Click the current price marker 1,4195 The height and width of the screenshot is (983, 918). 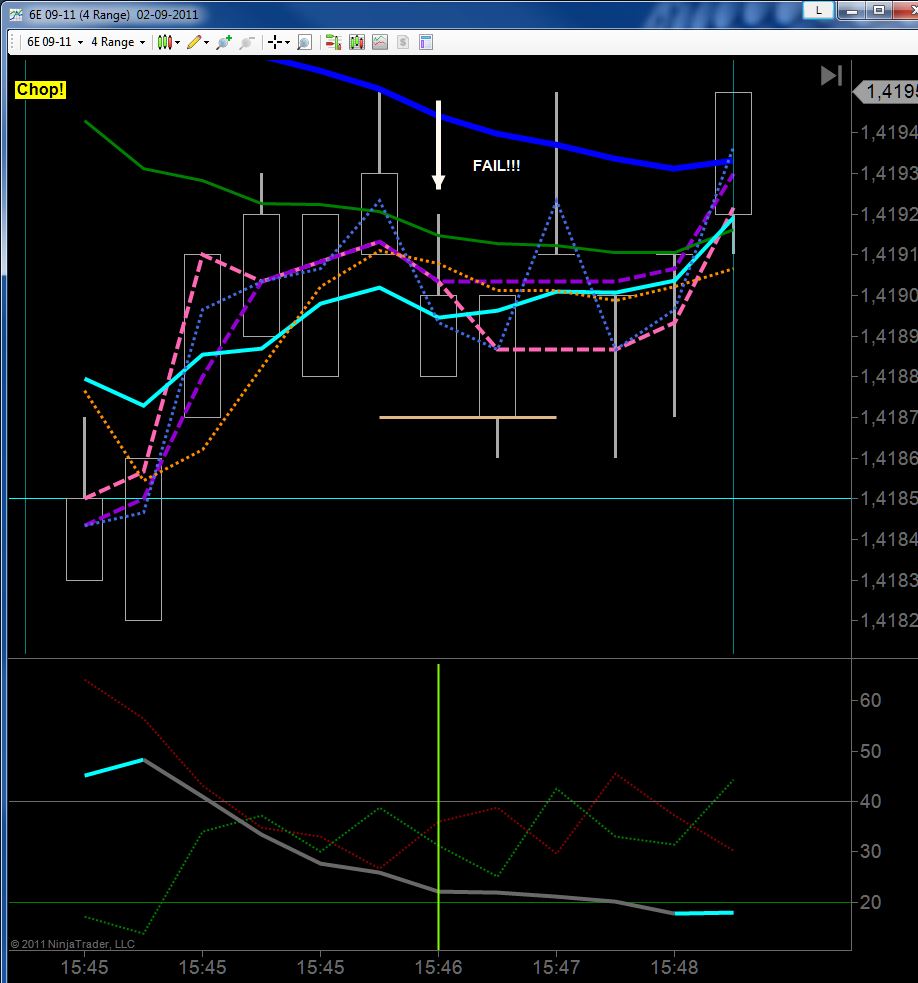pos(887,92)
